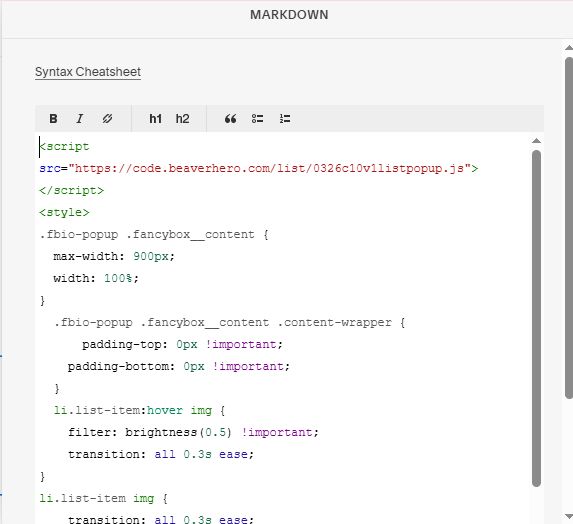Insert a hyperlink using the link icon
This screenshot has width=573, height=524.
(107, 118)
